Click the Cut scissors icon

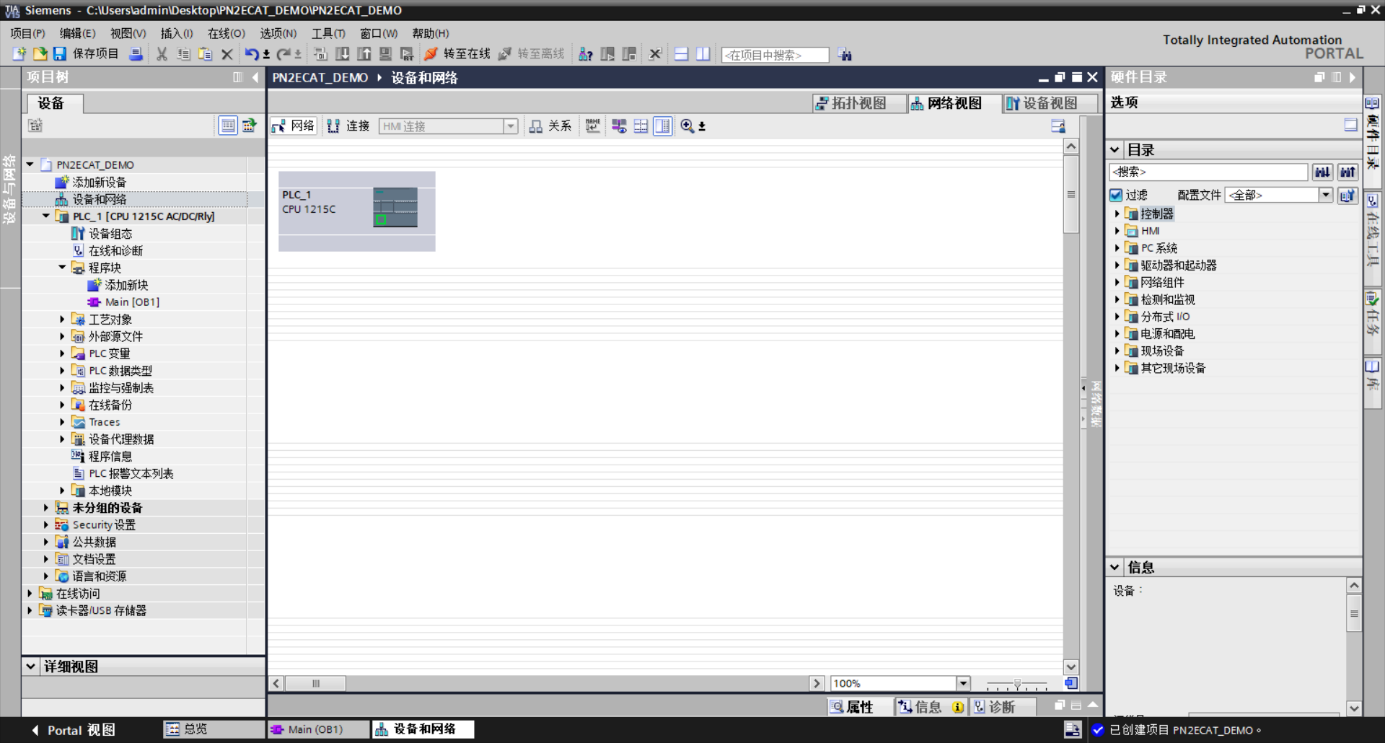[x=161, y=54]
